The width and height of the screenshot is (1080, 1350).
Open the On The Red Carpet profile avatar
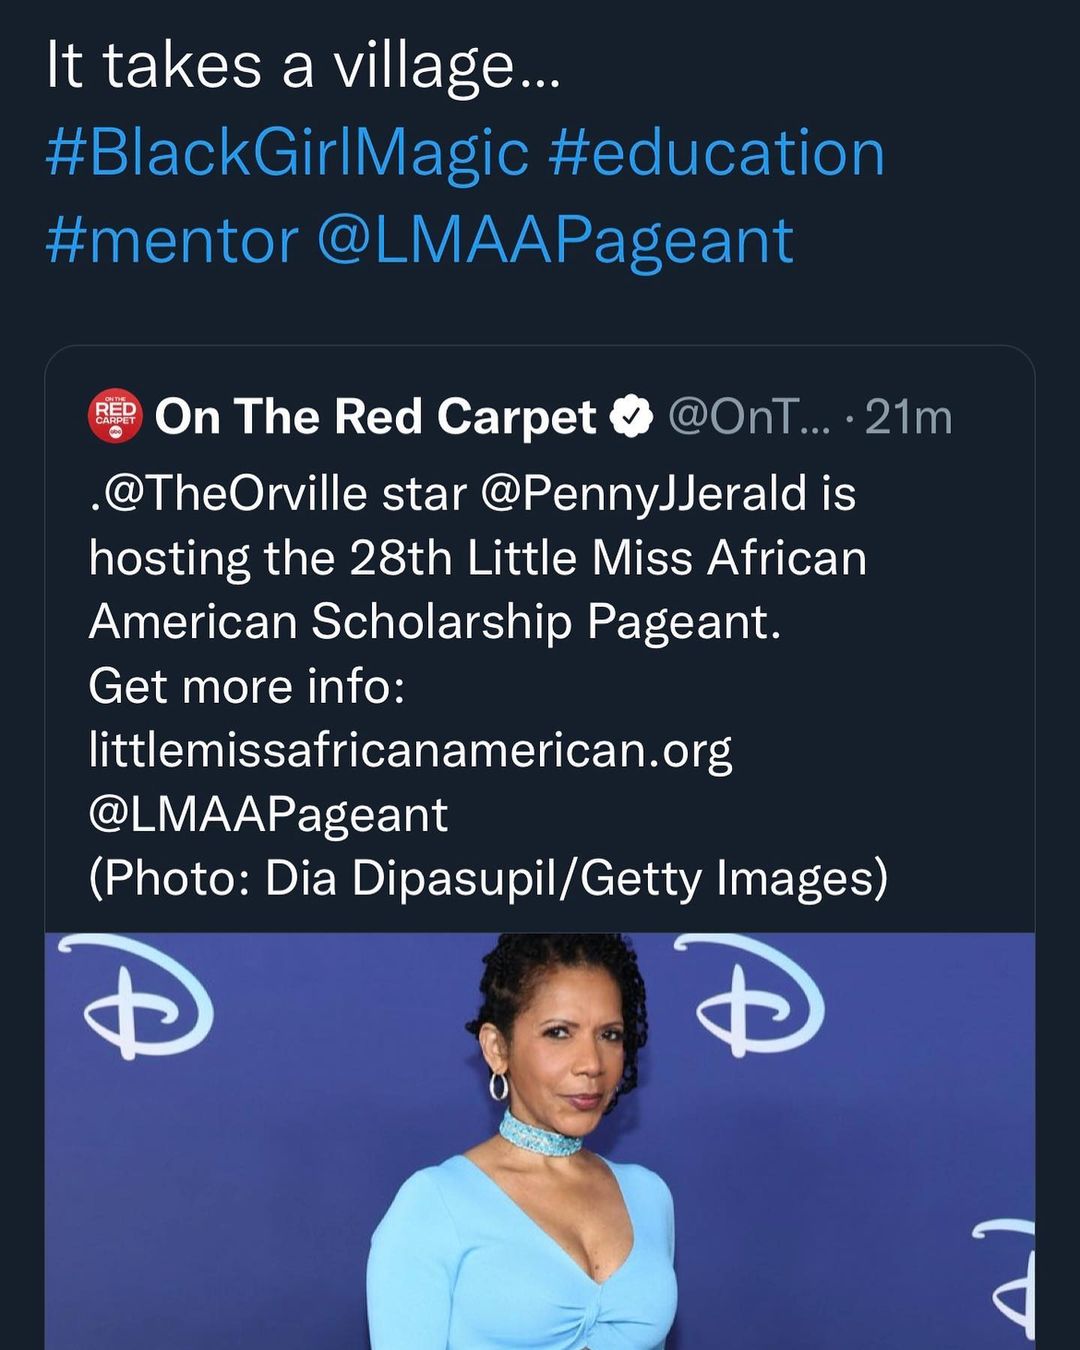tap(116, 416)
